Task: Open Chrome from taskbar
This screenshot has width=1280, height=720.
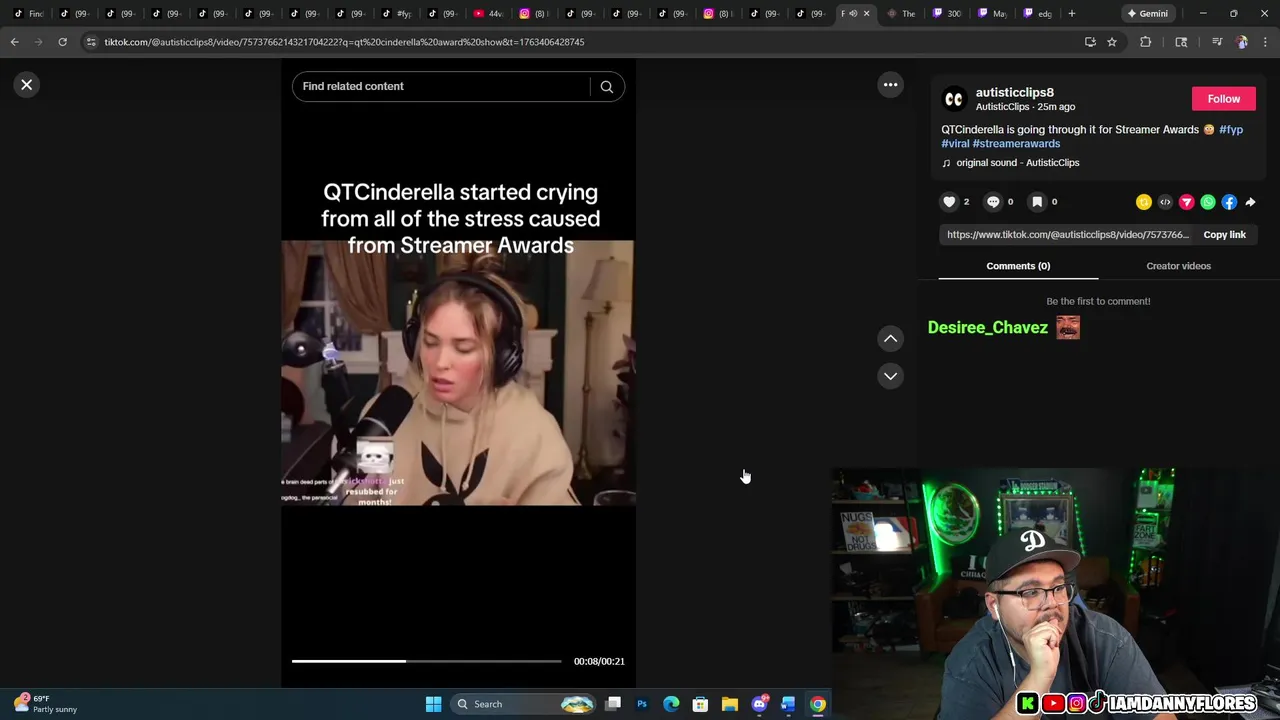Action: [818, 704]
